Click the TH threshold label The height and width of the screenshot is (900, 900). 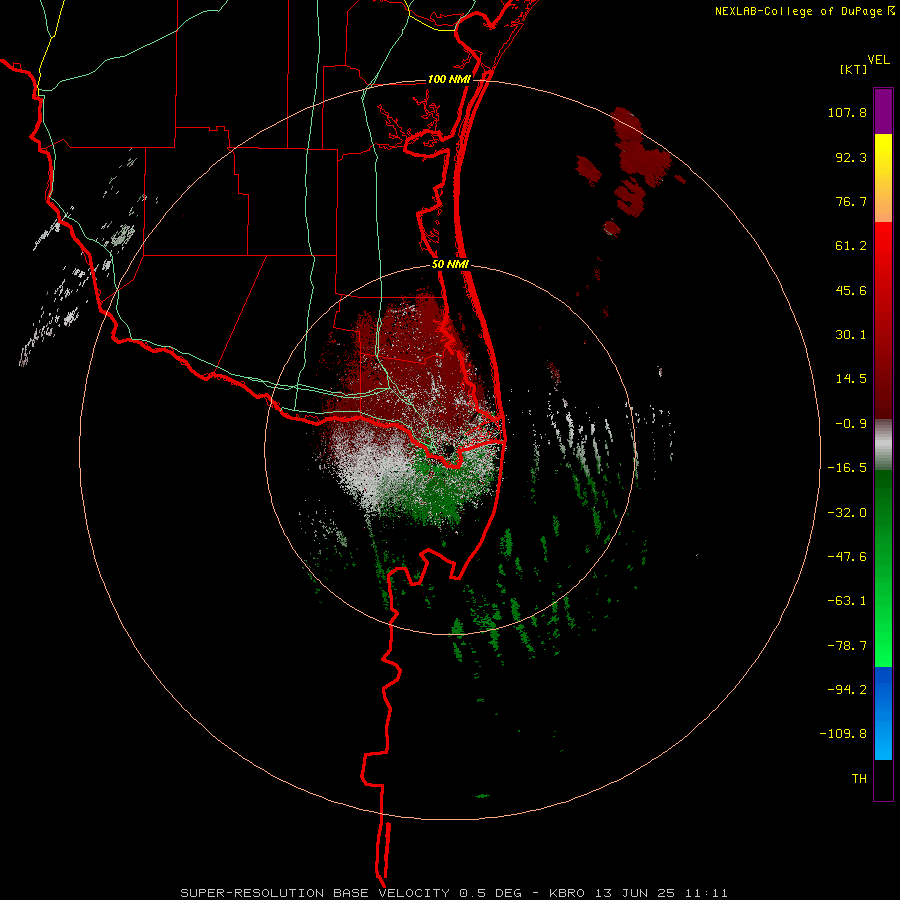(859, 778)
